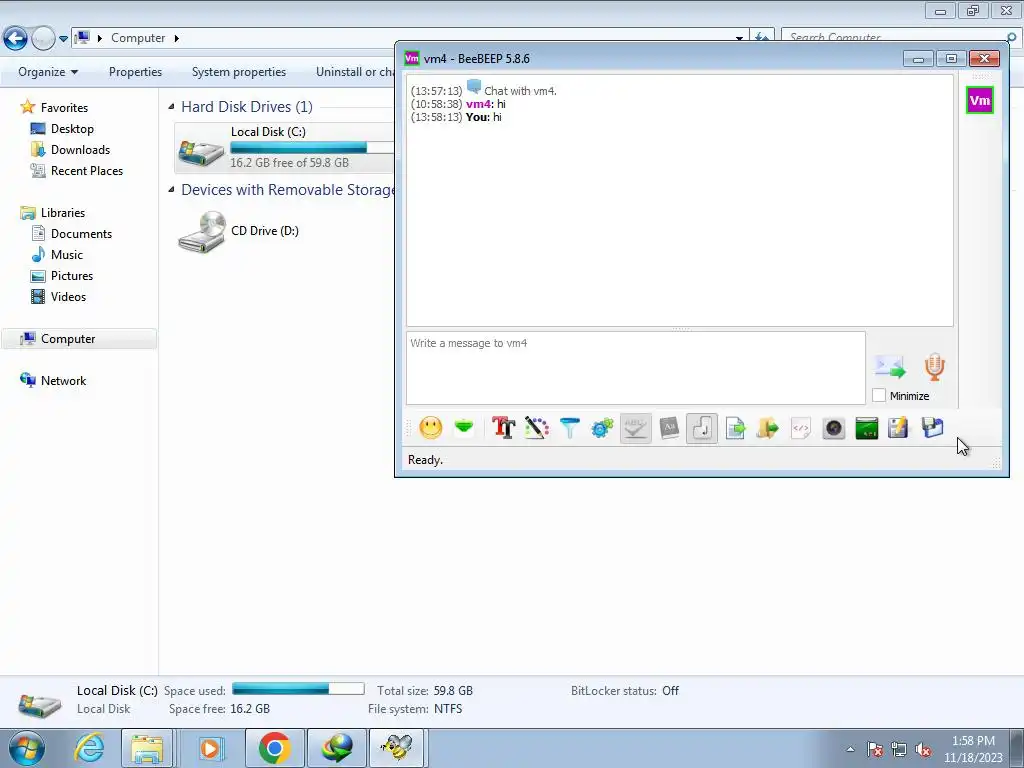This screenshot has height=768, width=1024.
Task: Open chat settings gear icon
Action: pos(602,428)
